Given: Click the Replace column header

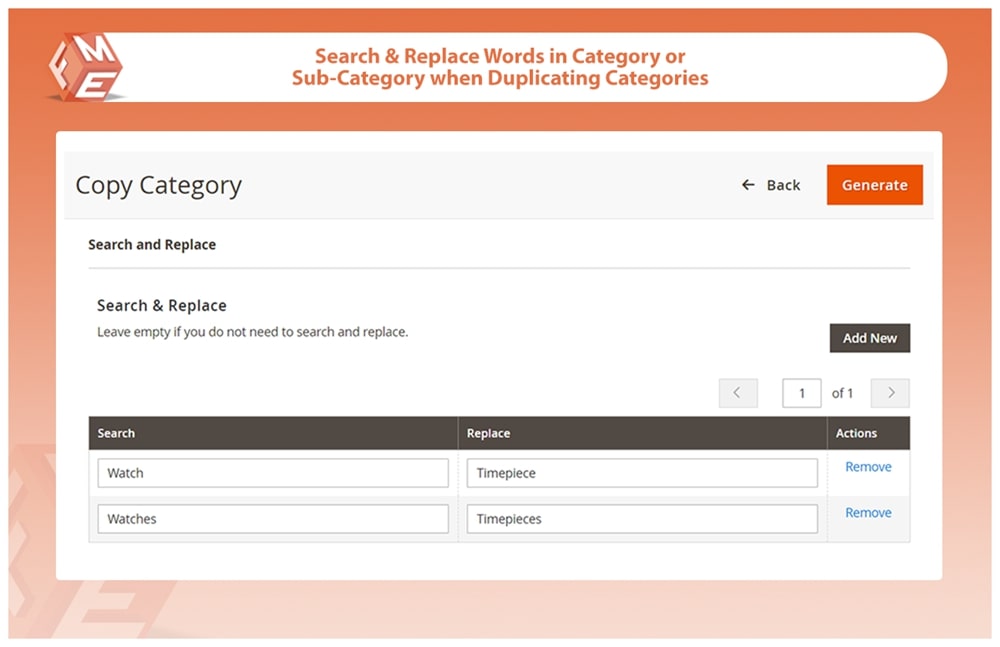Looking at the screenshot, I should 488,433.
